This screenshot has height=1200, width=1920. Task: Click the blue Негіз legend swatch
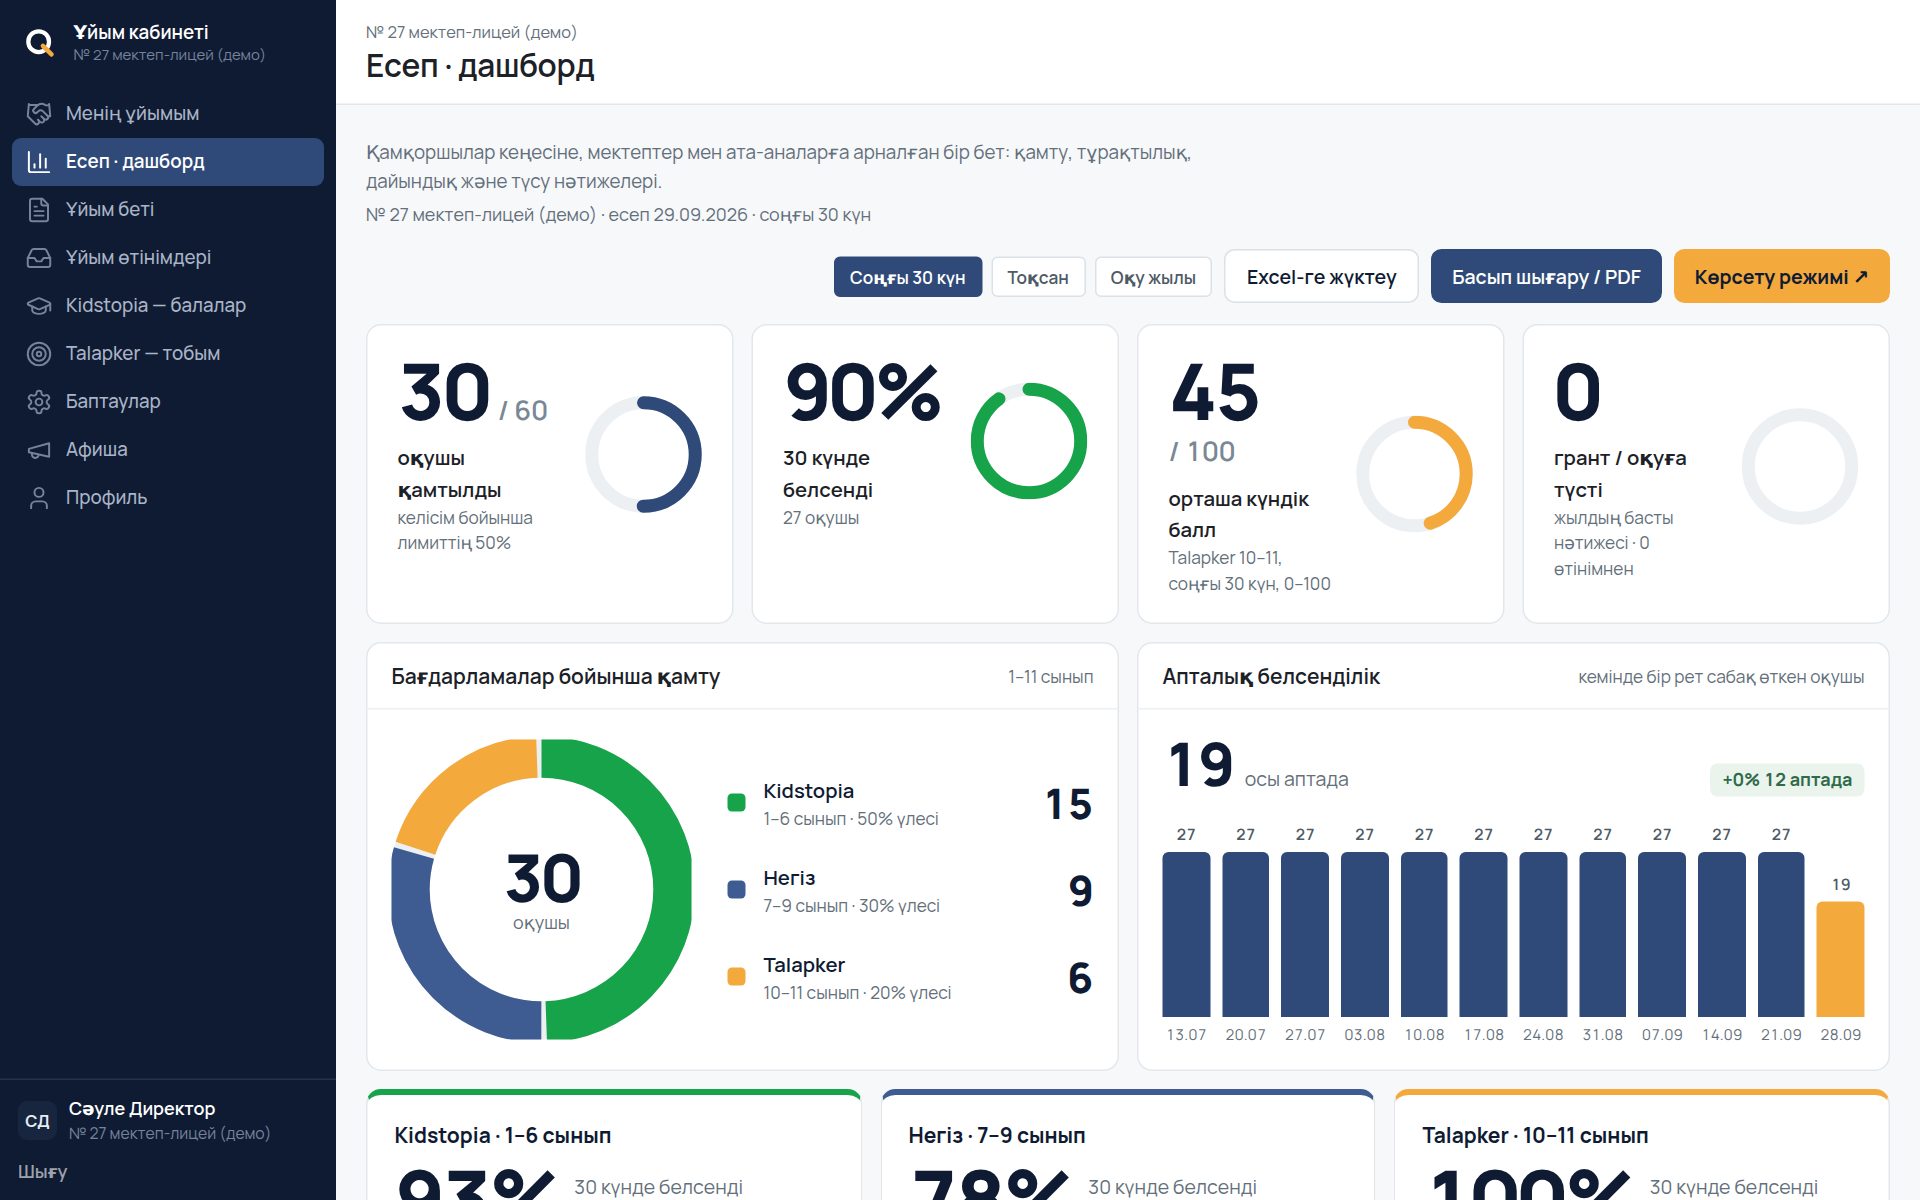pyautogui.click(x=736, y=889)
